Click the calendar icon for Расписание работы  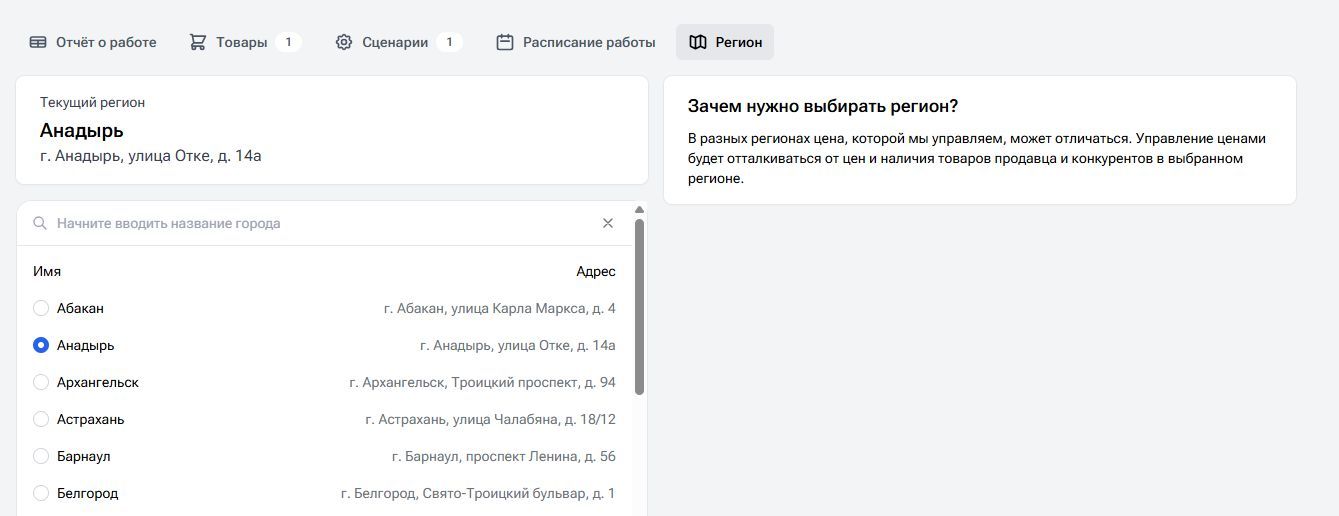505,42
